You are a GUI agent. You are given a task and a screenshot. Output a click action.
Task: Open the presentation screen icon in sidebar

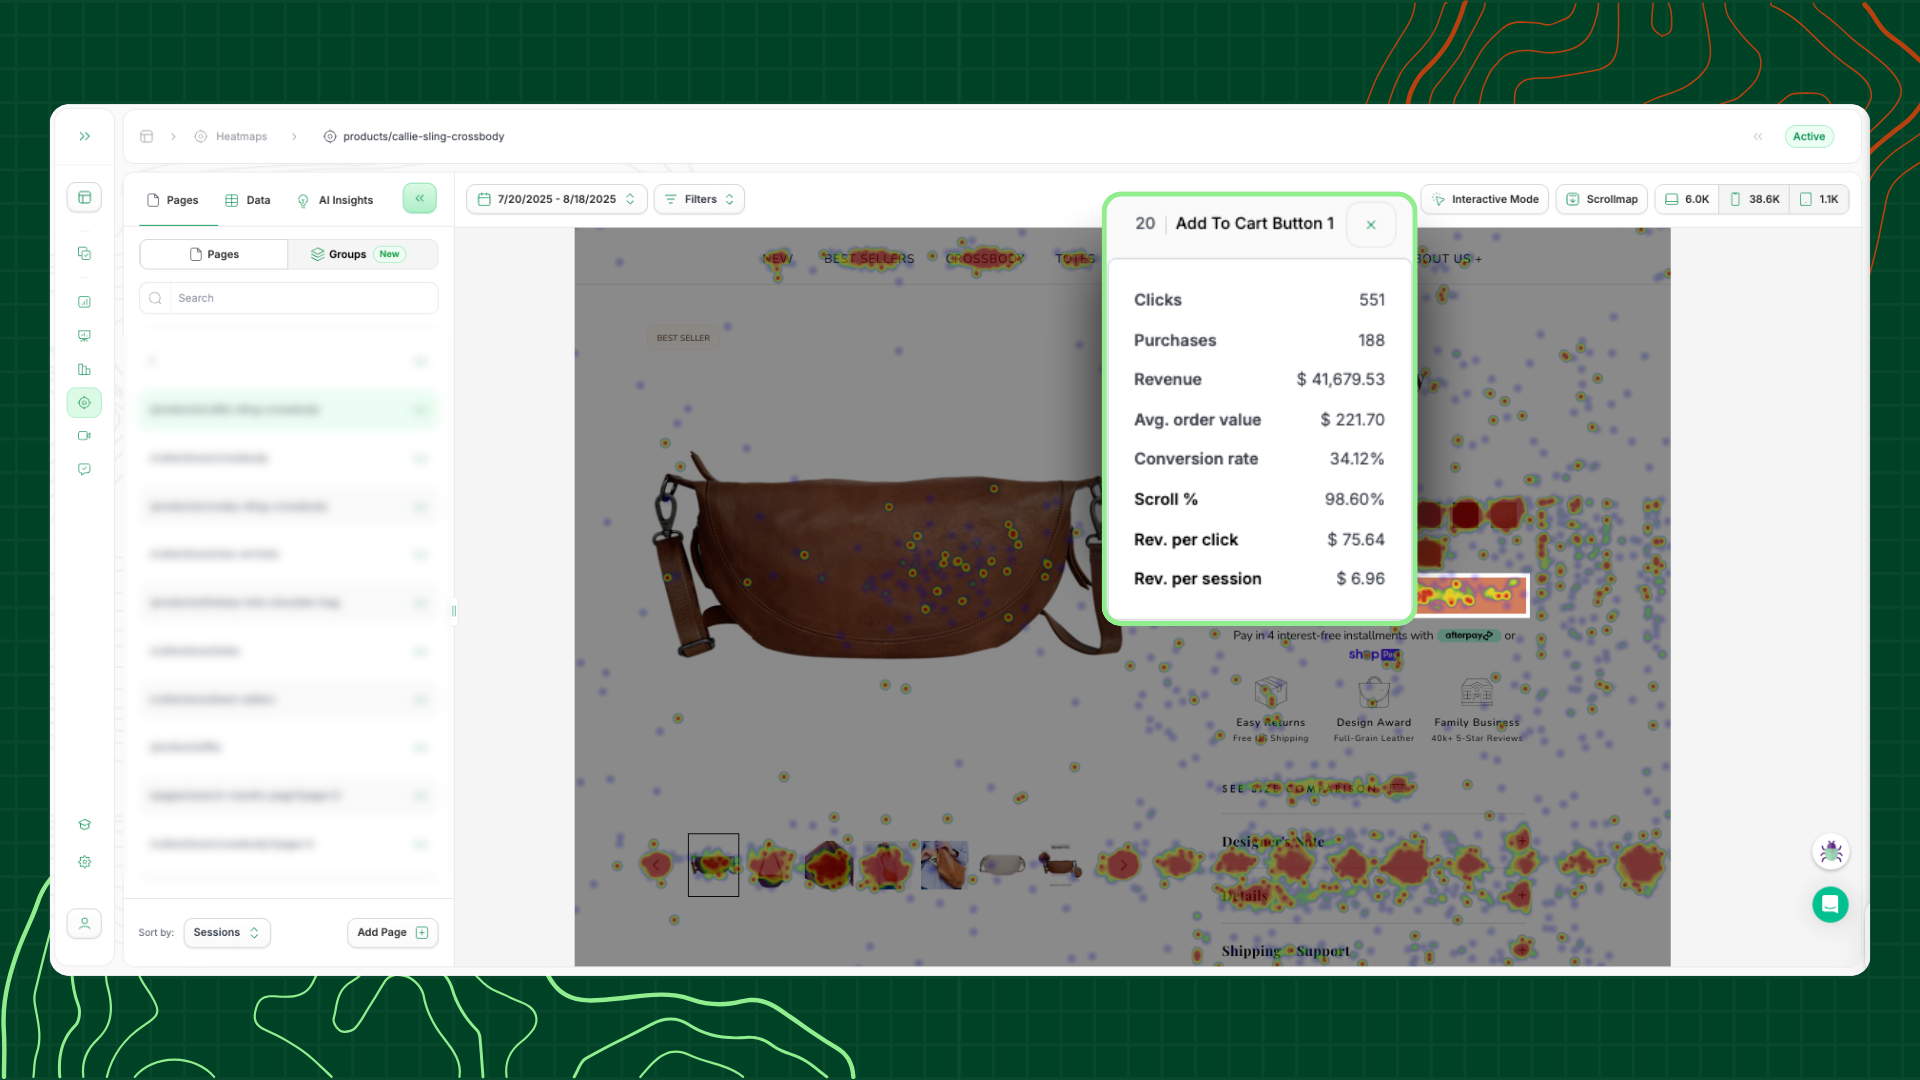85,336
